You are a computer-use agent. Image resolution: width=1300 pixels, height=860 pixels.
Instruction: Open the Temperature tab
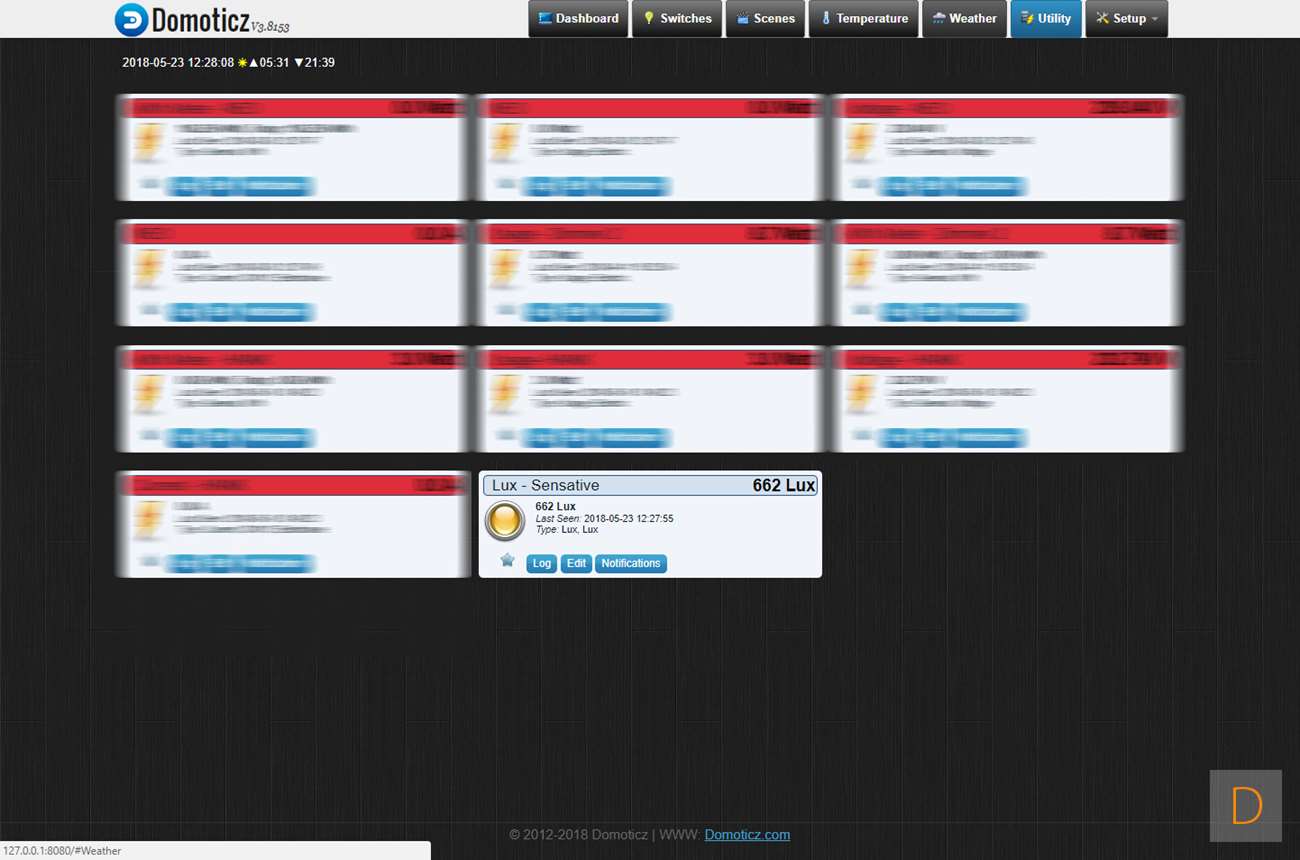pyautogui.click(x=863, y=19)
